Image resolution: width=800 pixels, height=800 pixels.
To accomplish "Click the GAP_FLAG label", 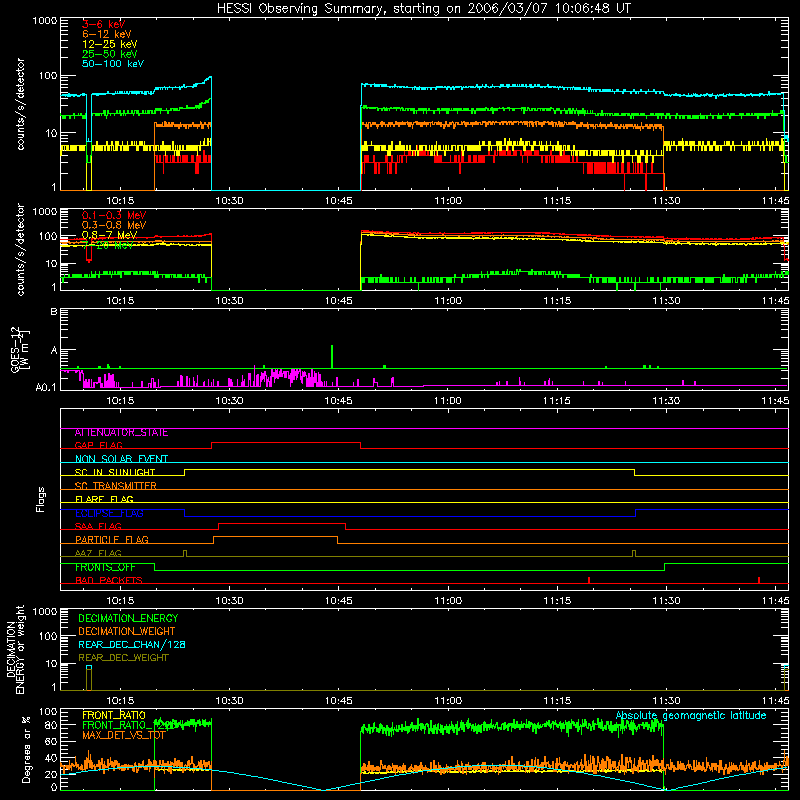I will (98, 445).
